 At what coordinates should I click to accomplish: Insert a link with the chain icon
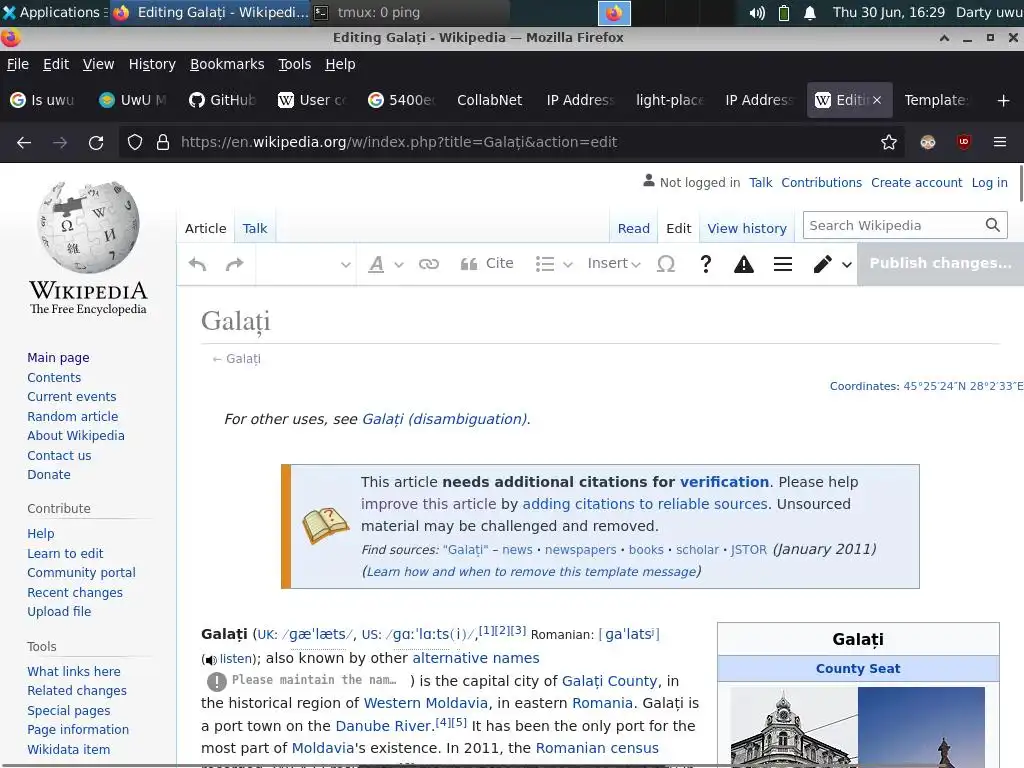pos(428,264)
